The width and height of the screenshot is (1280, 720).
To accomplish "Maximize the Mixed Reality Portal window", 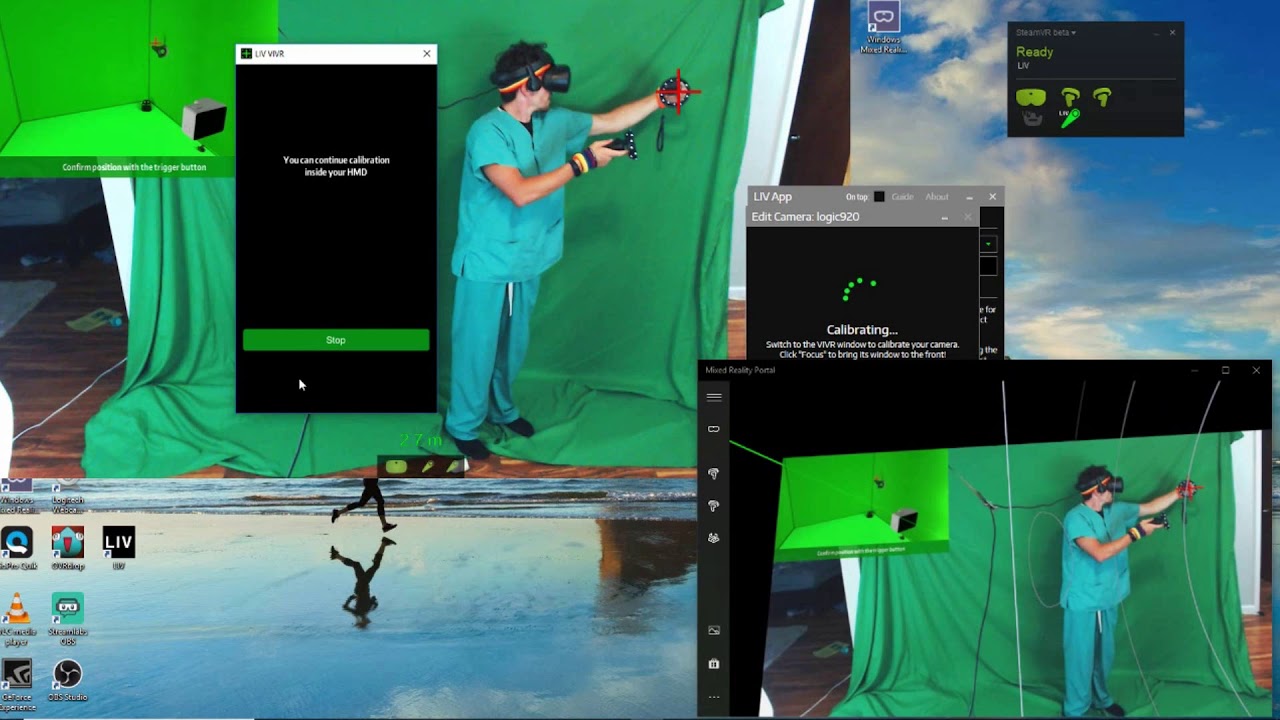I will 1225,370.
